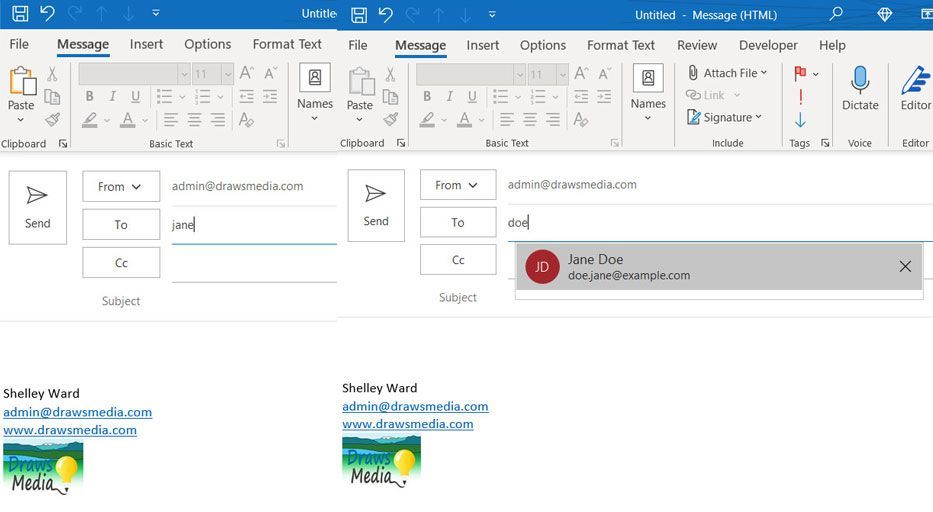Click Align Left icon in left window
Screen dimensions: 933x512
(171, 120)
